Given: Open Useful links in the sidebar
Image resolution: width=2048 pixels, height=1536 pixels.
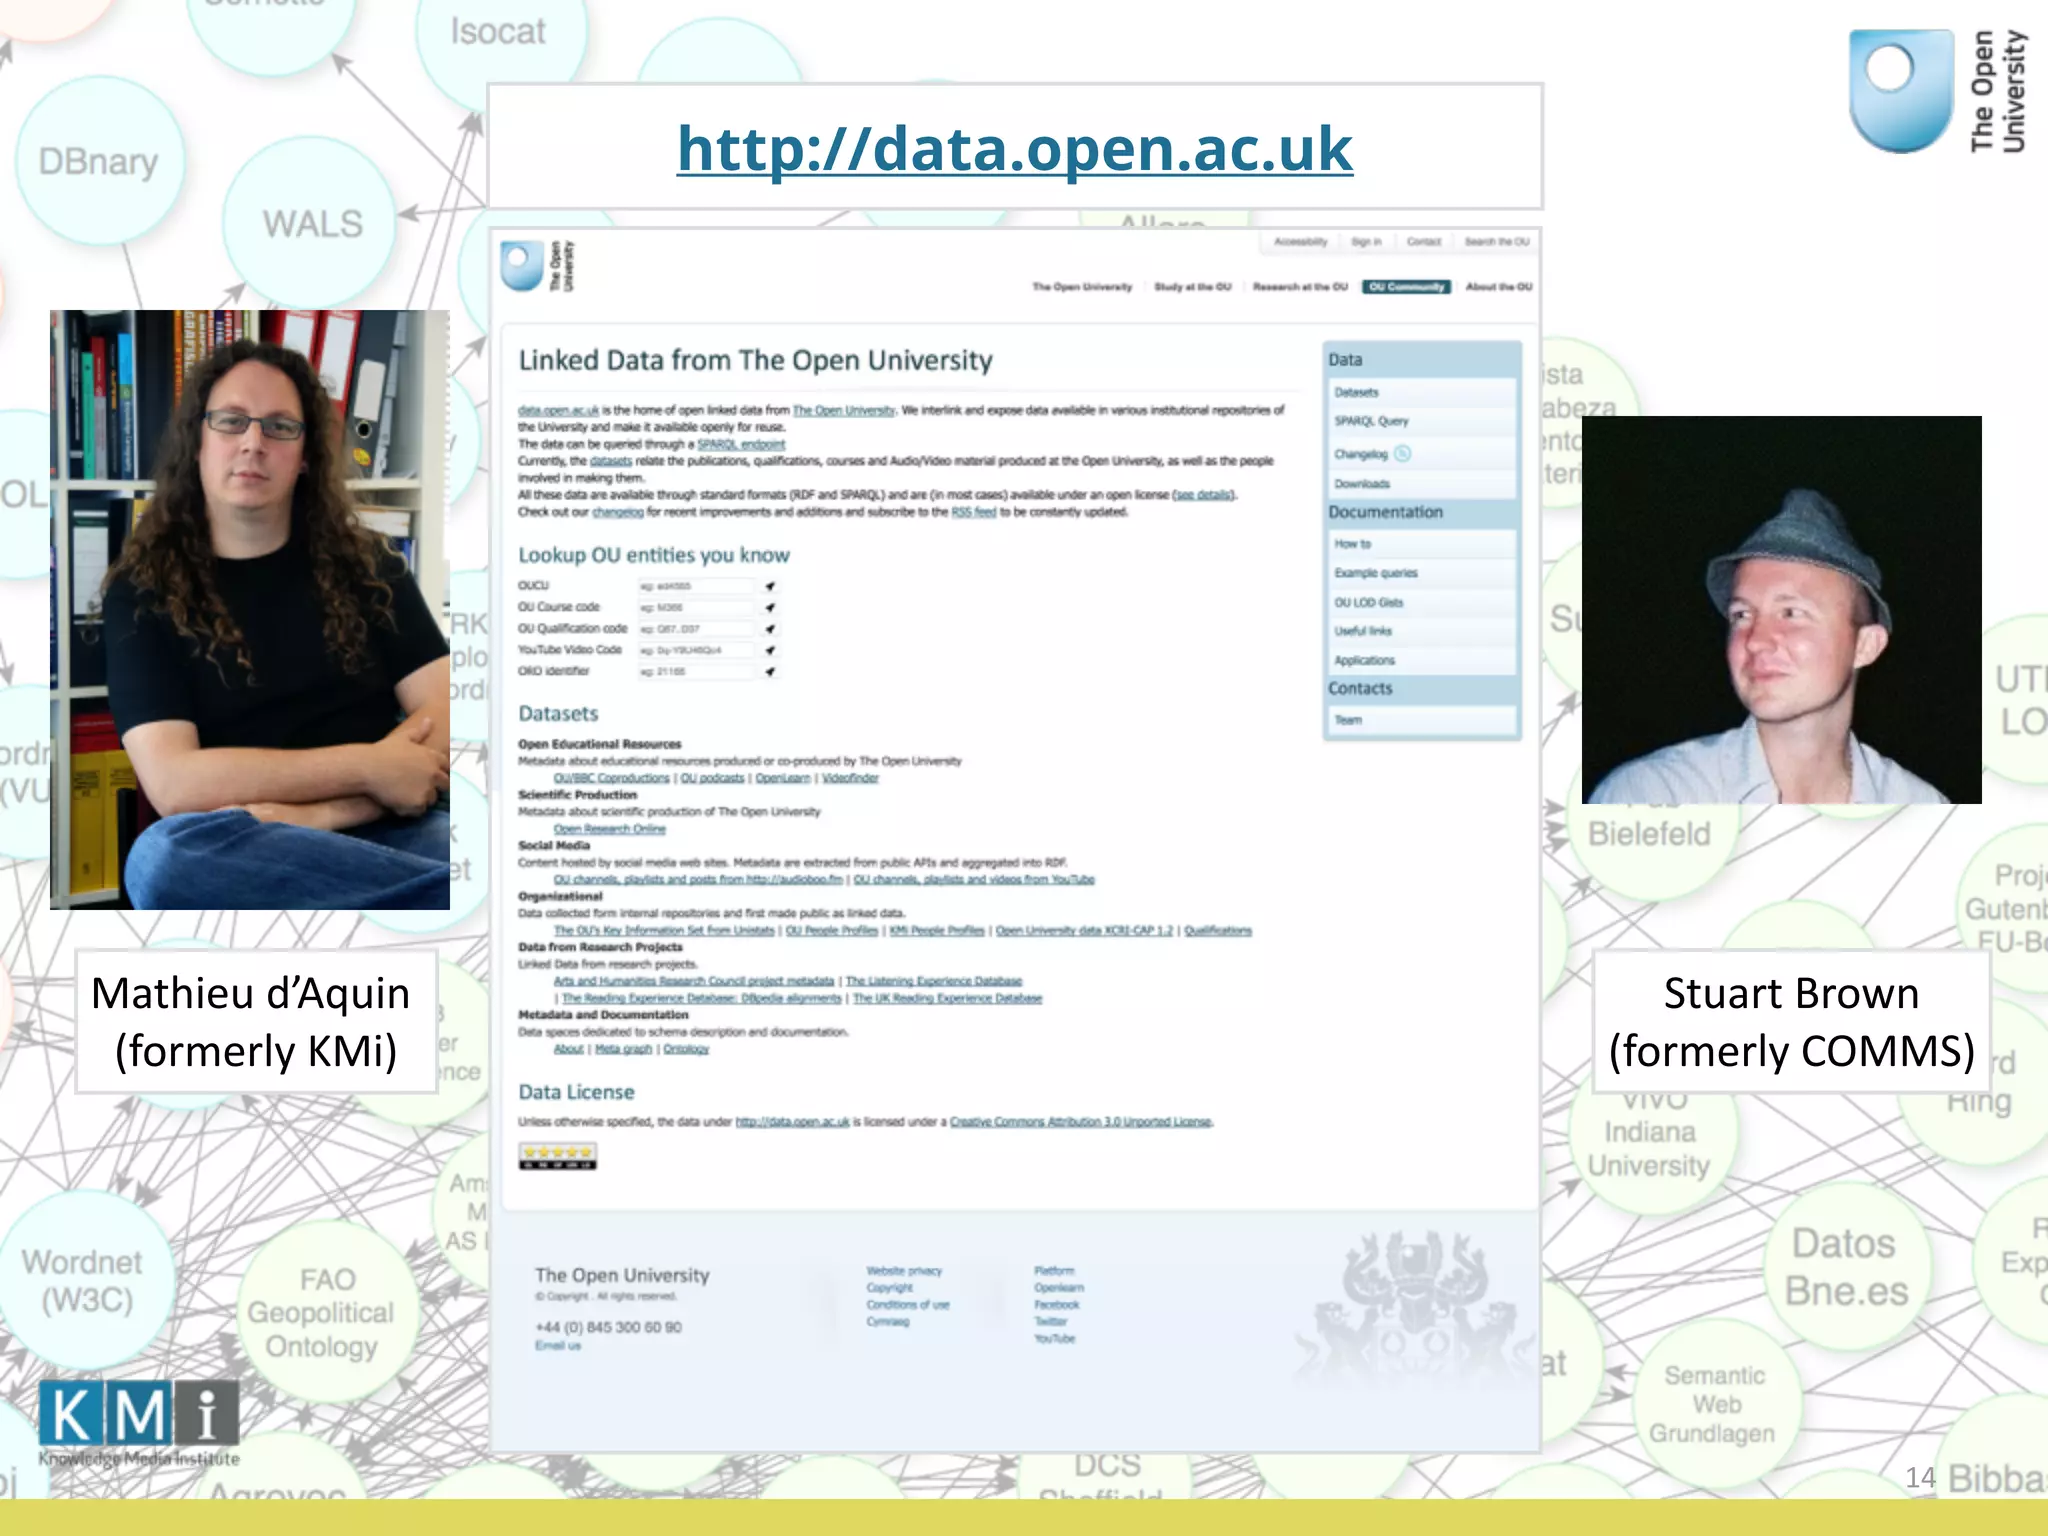Looking at the screenshot, I should click(1423, 631).
